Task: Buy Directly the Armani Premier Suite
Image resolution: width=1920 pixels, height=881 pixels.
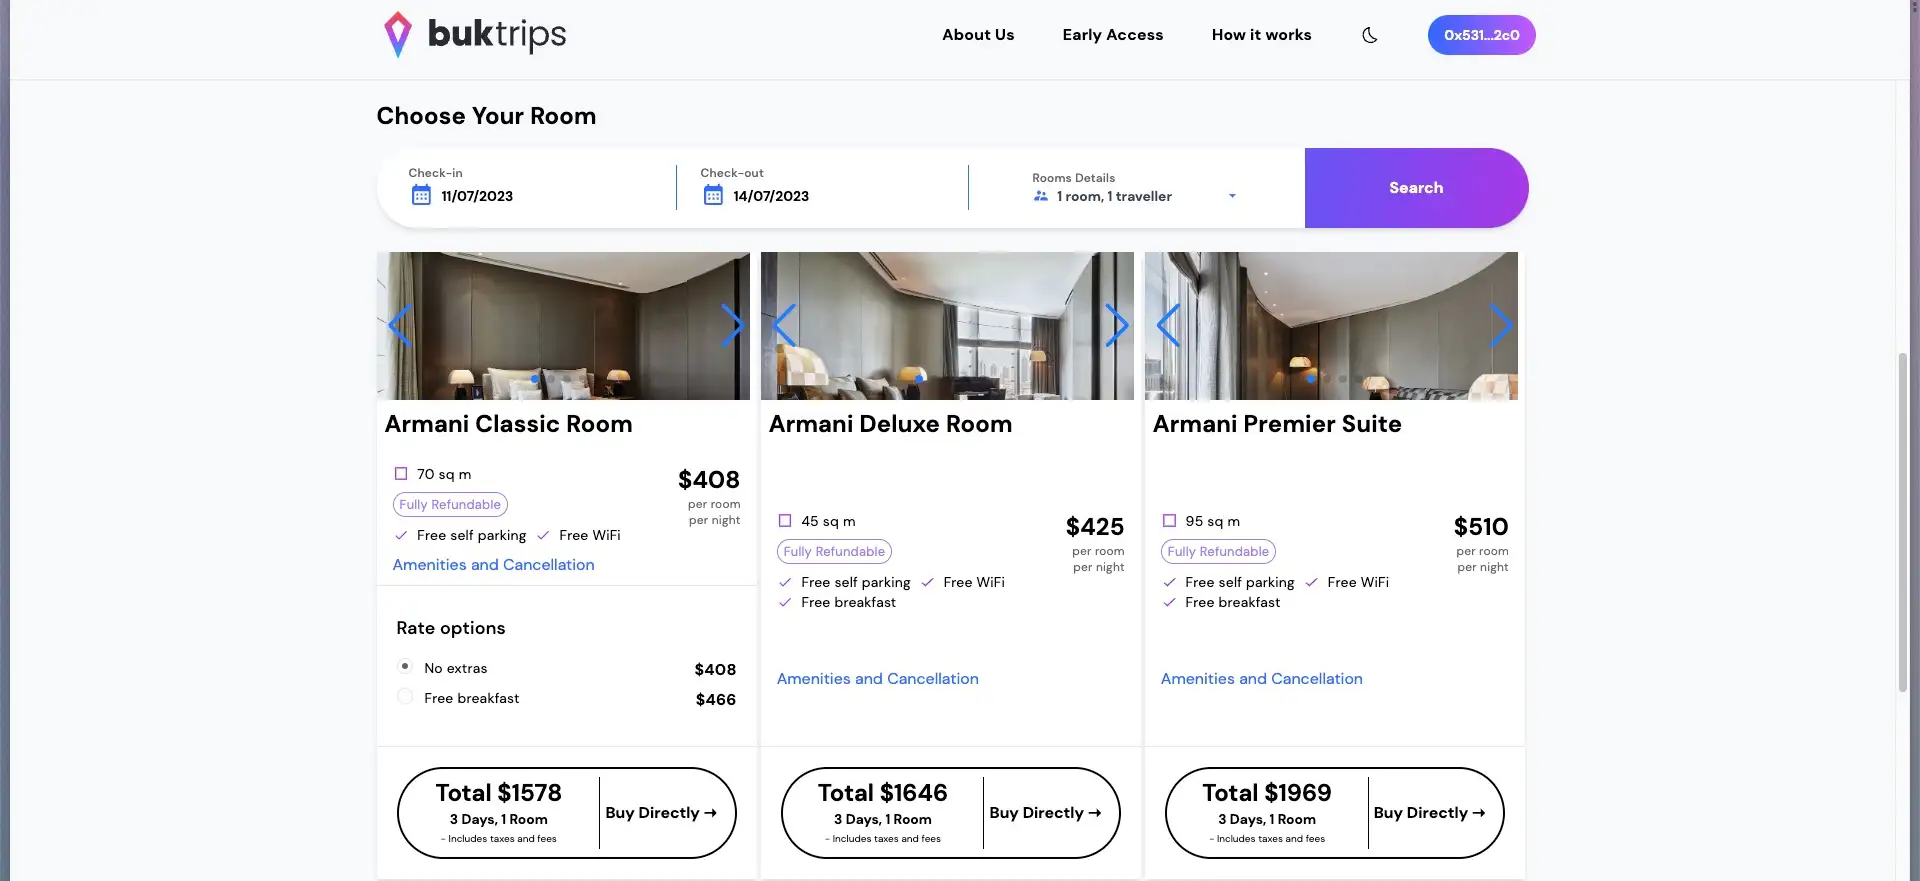Action: [x=1429, y=813]
